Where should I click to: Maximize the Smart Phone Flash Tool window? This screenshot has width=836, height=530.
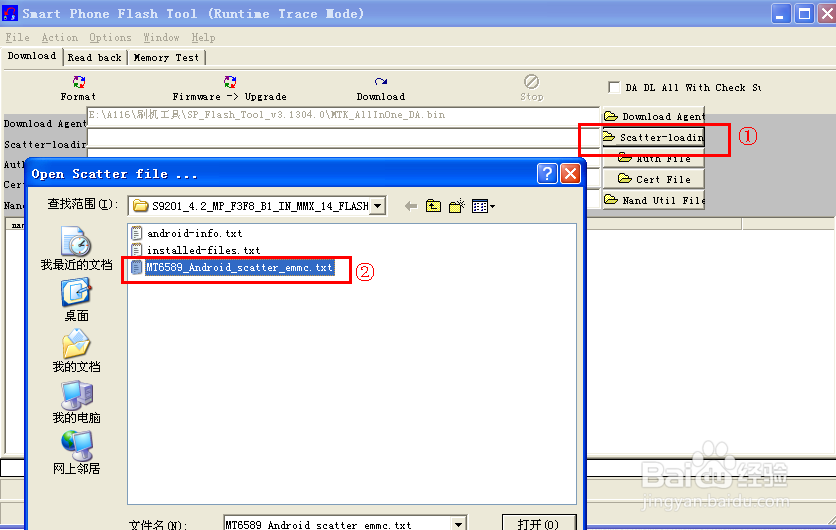tap(804, 13)
